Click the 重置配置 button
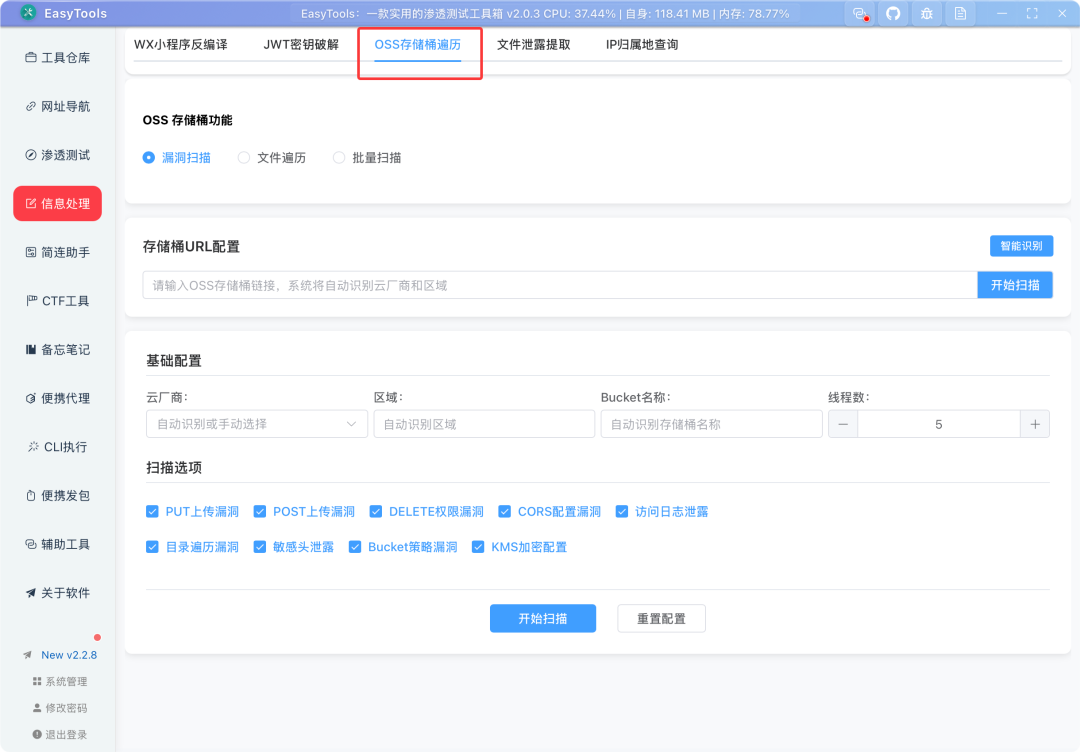The width and height of the screenshot is (1080, 752). (x=661, y=618)
